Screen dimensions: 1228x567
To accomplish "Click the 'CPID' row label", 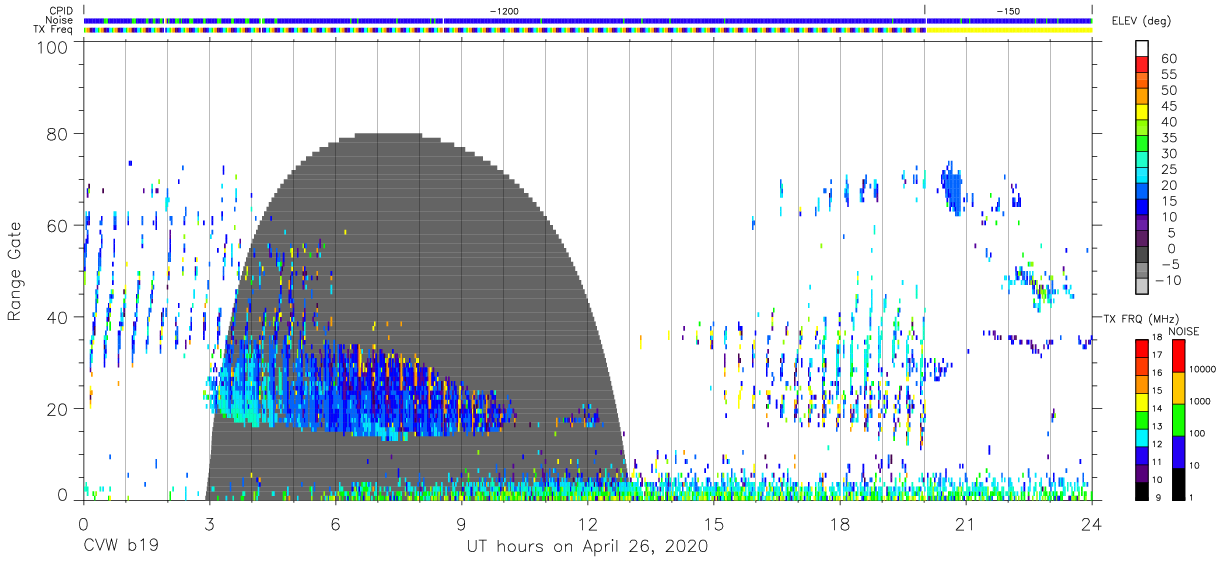I will click(x=61, y=10).
